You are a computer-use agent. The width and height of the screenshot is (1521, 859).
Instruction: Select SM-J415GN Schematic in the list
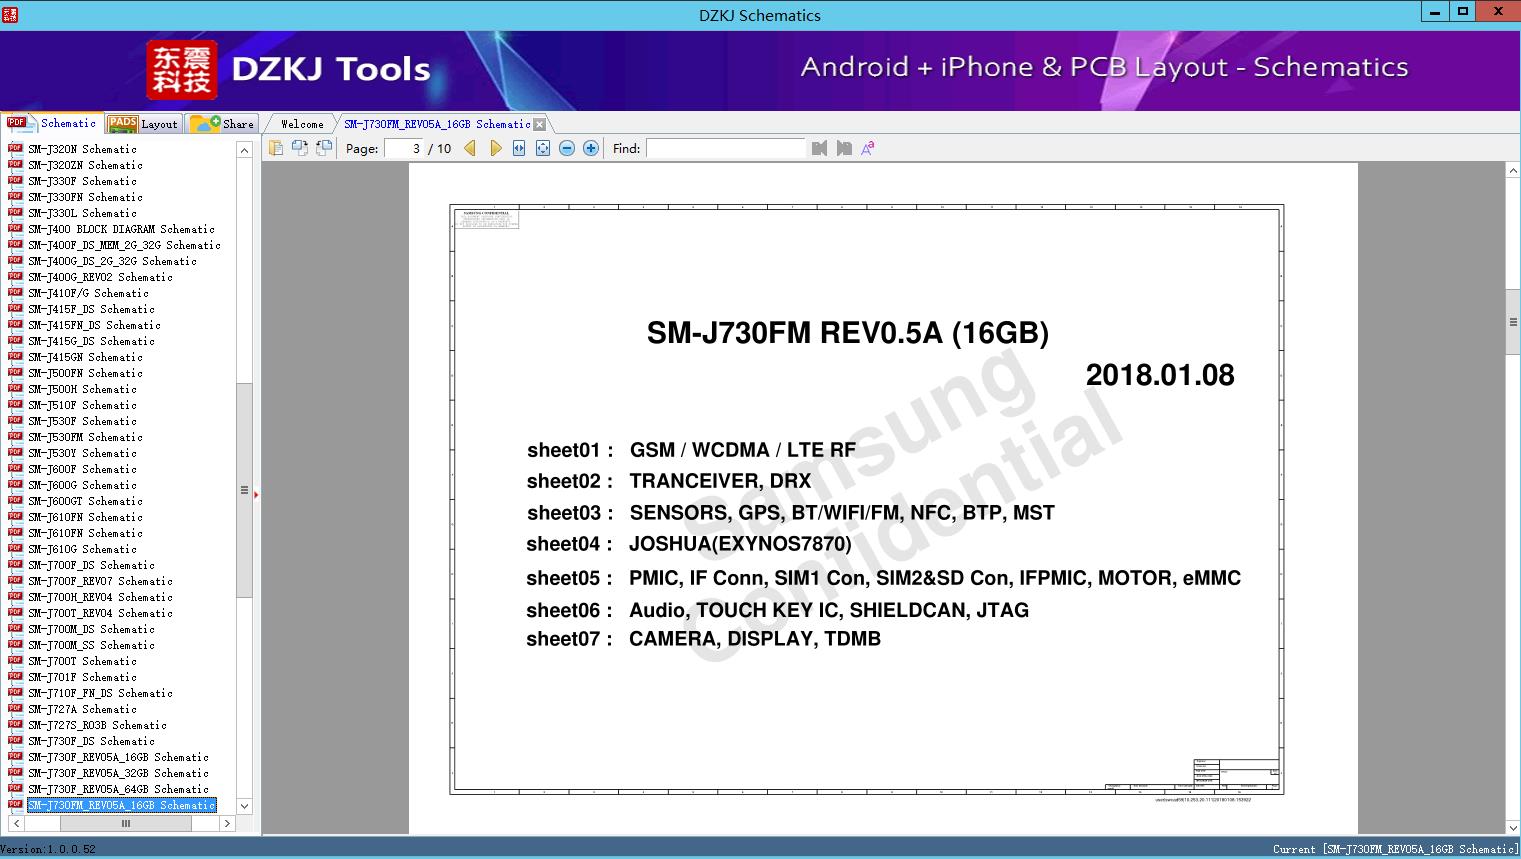pyautogui.click(x=86, y=357)
